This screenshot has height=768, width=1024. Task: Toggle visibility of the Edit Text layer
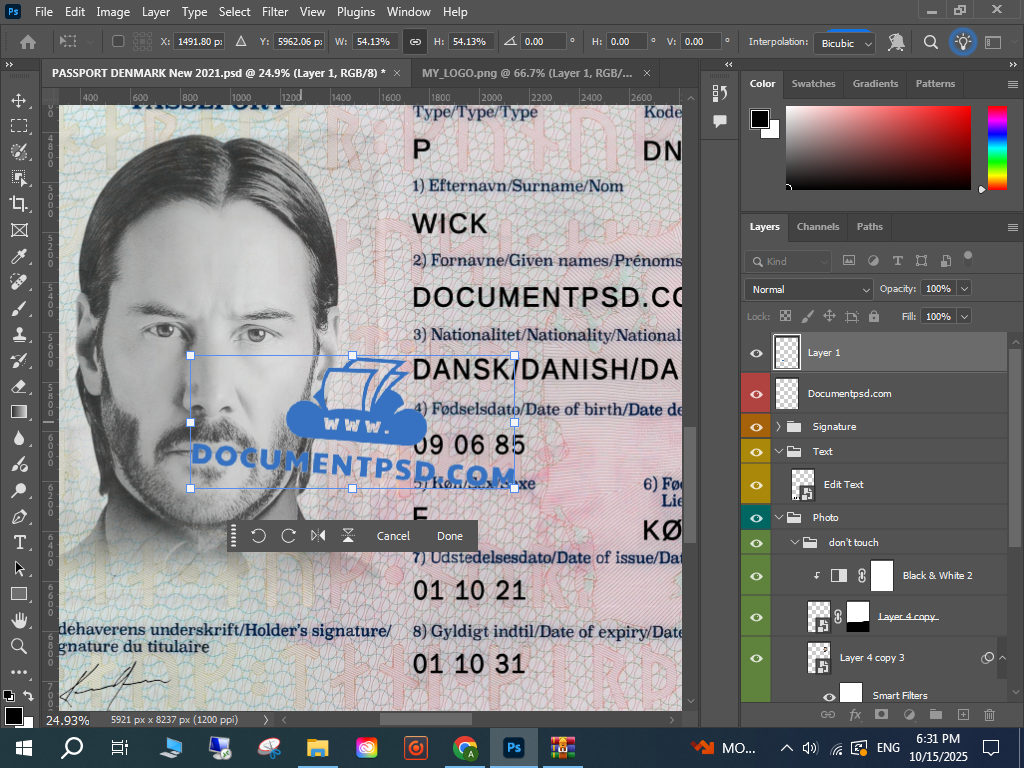(756, 484)
